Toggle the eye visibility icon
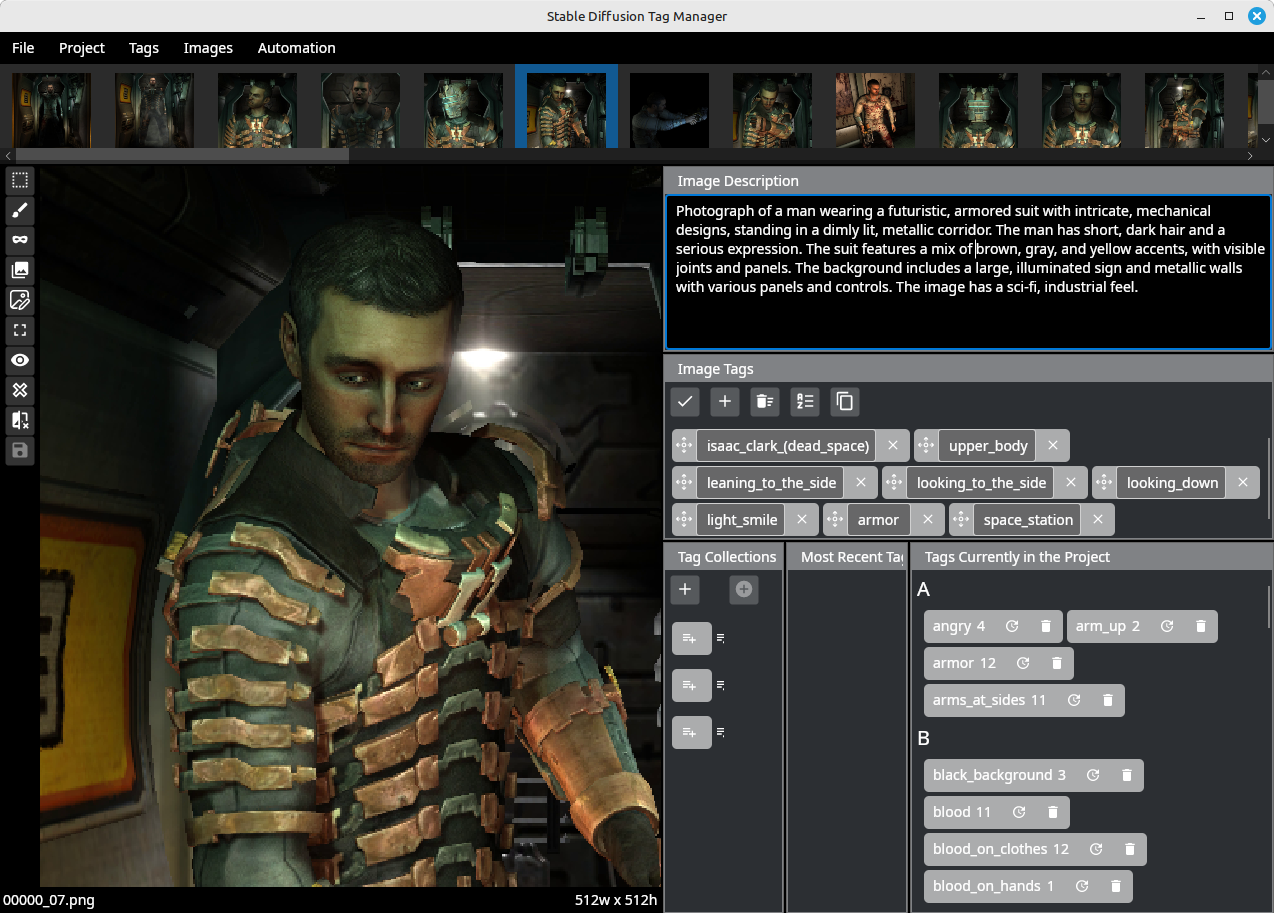The image size is (1274, 913). click(20, 360)
